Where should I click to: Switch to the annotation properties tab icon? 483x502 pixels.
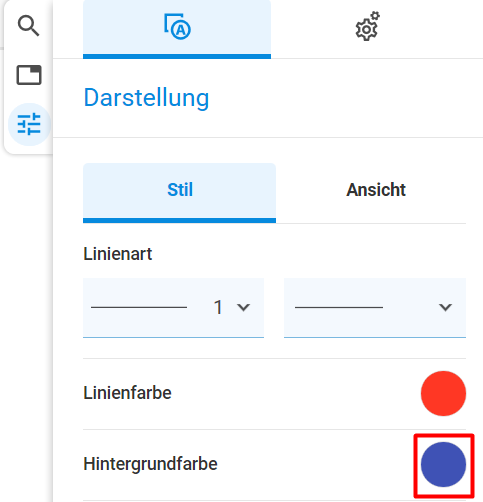pos(177,28)
